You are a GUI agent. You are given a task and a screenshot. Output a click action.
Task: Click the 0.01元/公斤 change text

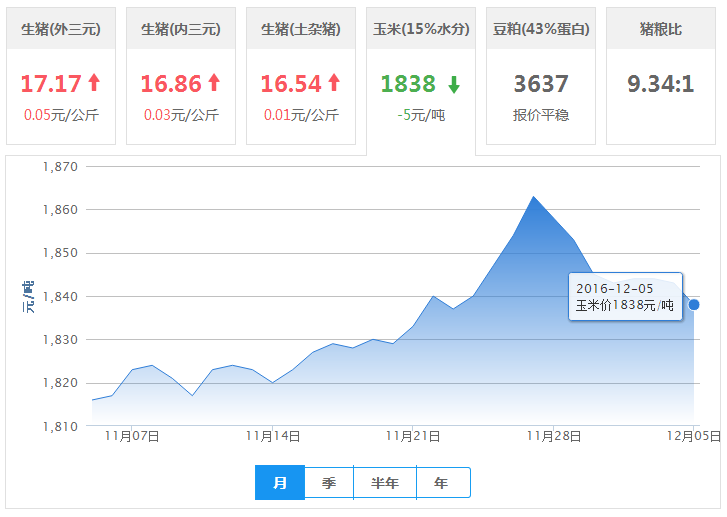click(x=301, y=115)
